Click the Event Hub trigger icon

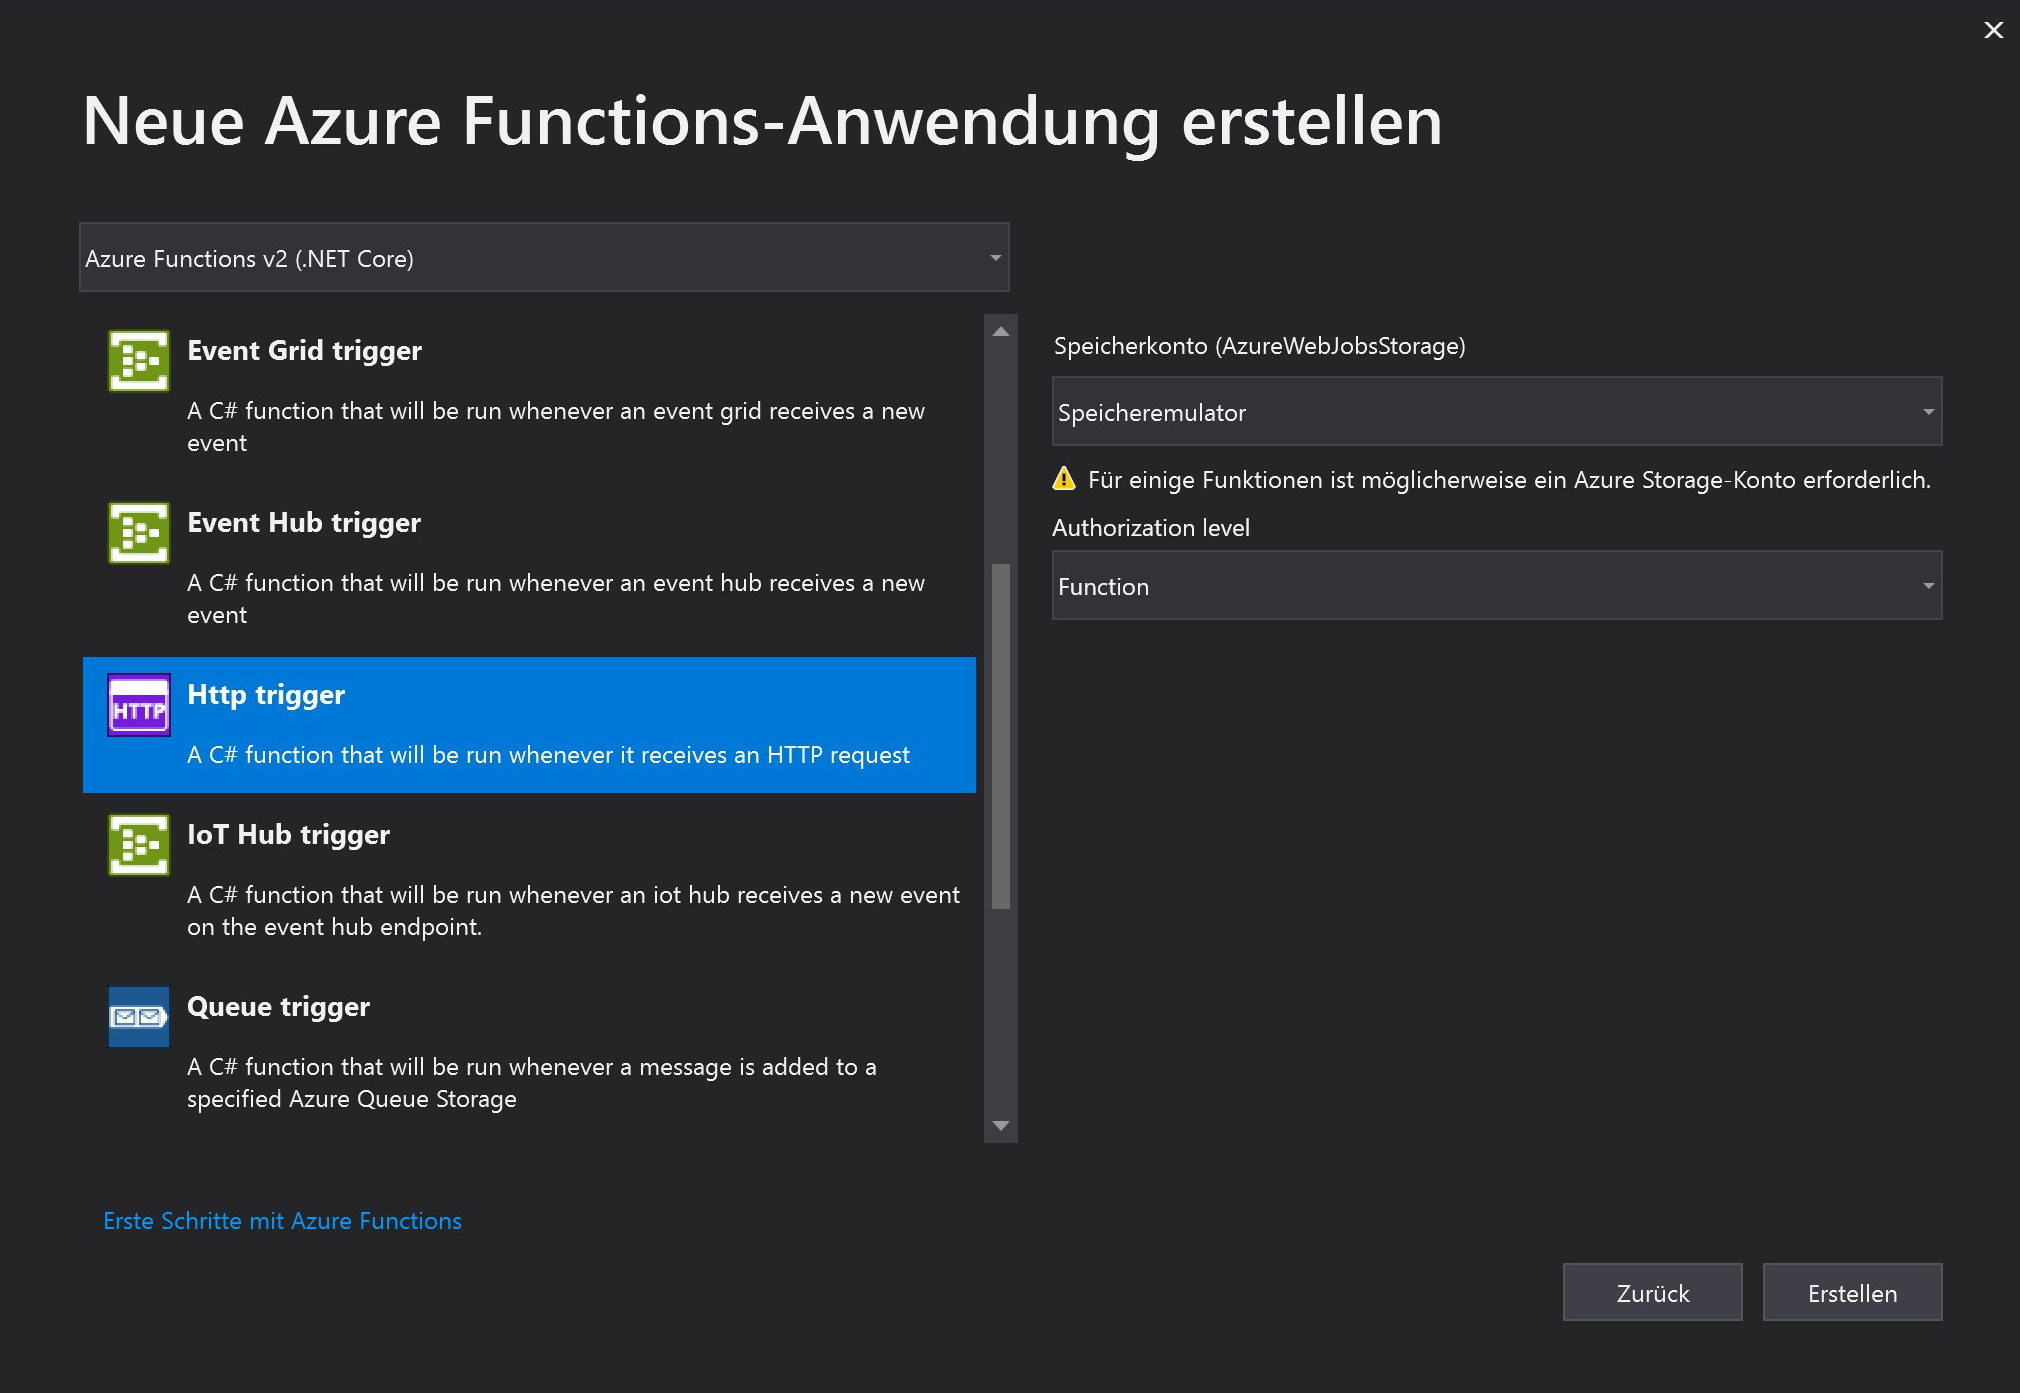pyautogui.click(x=139, y=532)
